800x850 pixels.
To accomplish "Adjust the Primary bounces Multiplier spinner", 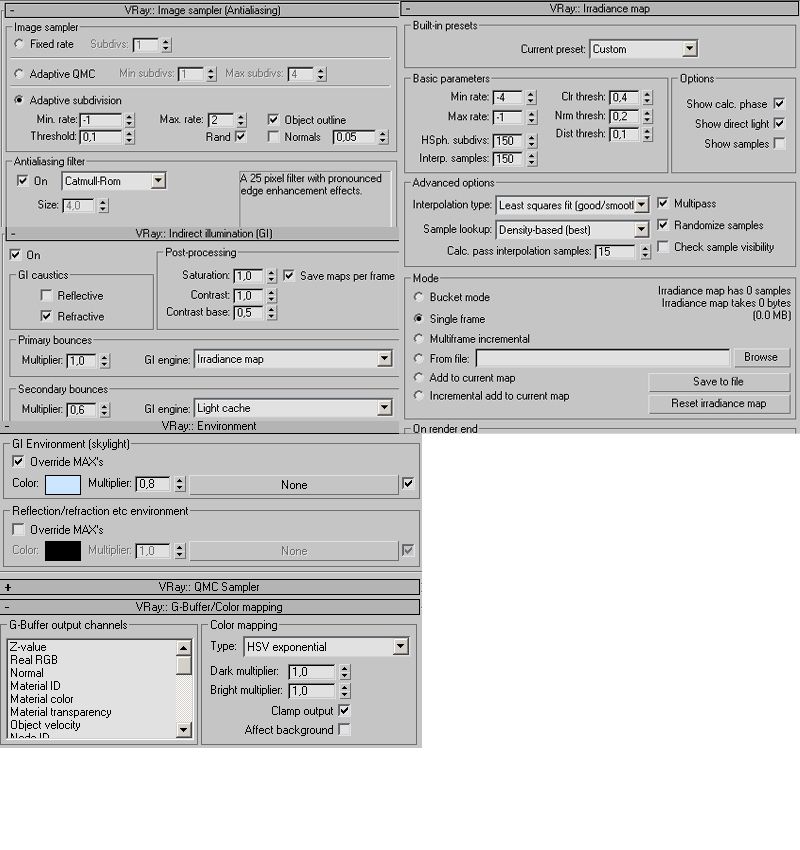I will pyautogui.click(x=105, y=361).
